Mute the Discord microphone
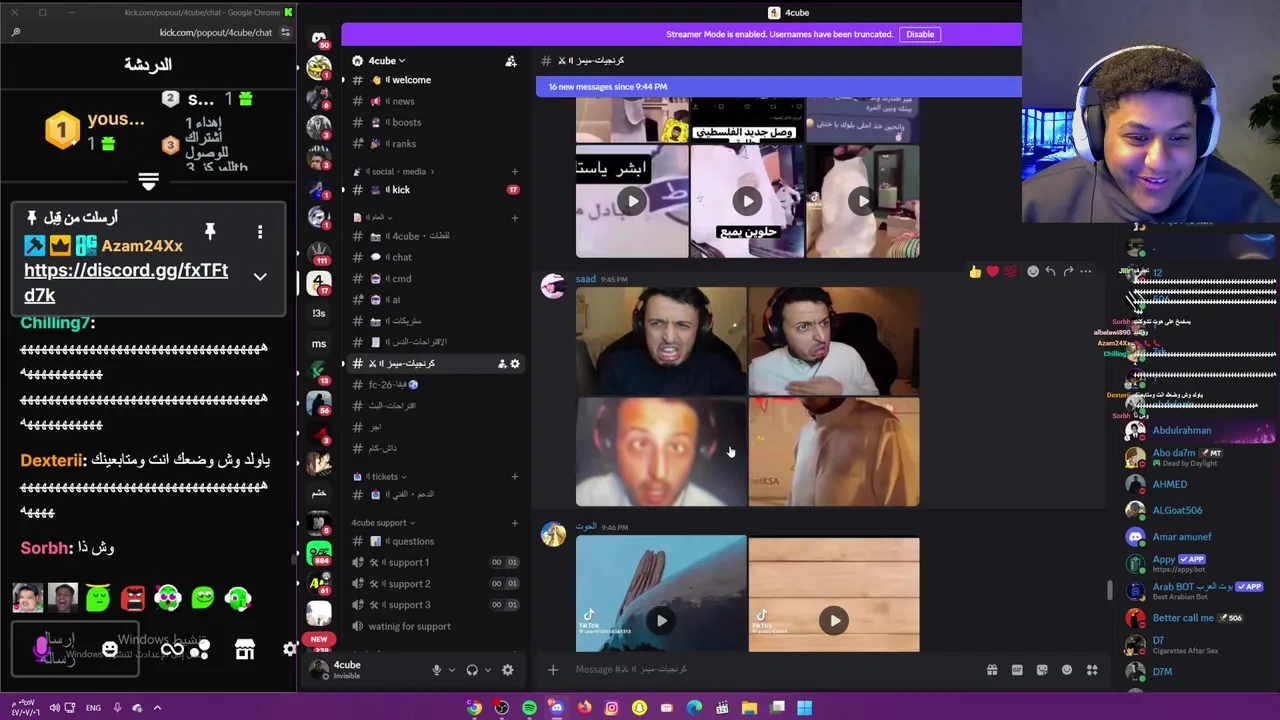1280x720 pixels. click(436, 670)
